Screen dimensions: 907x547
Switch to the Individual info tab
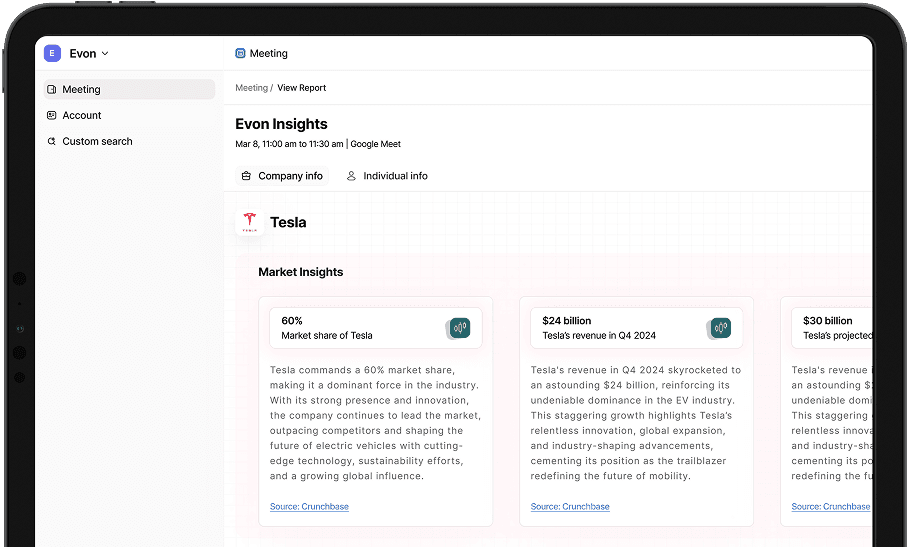click(387, 176)
